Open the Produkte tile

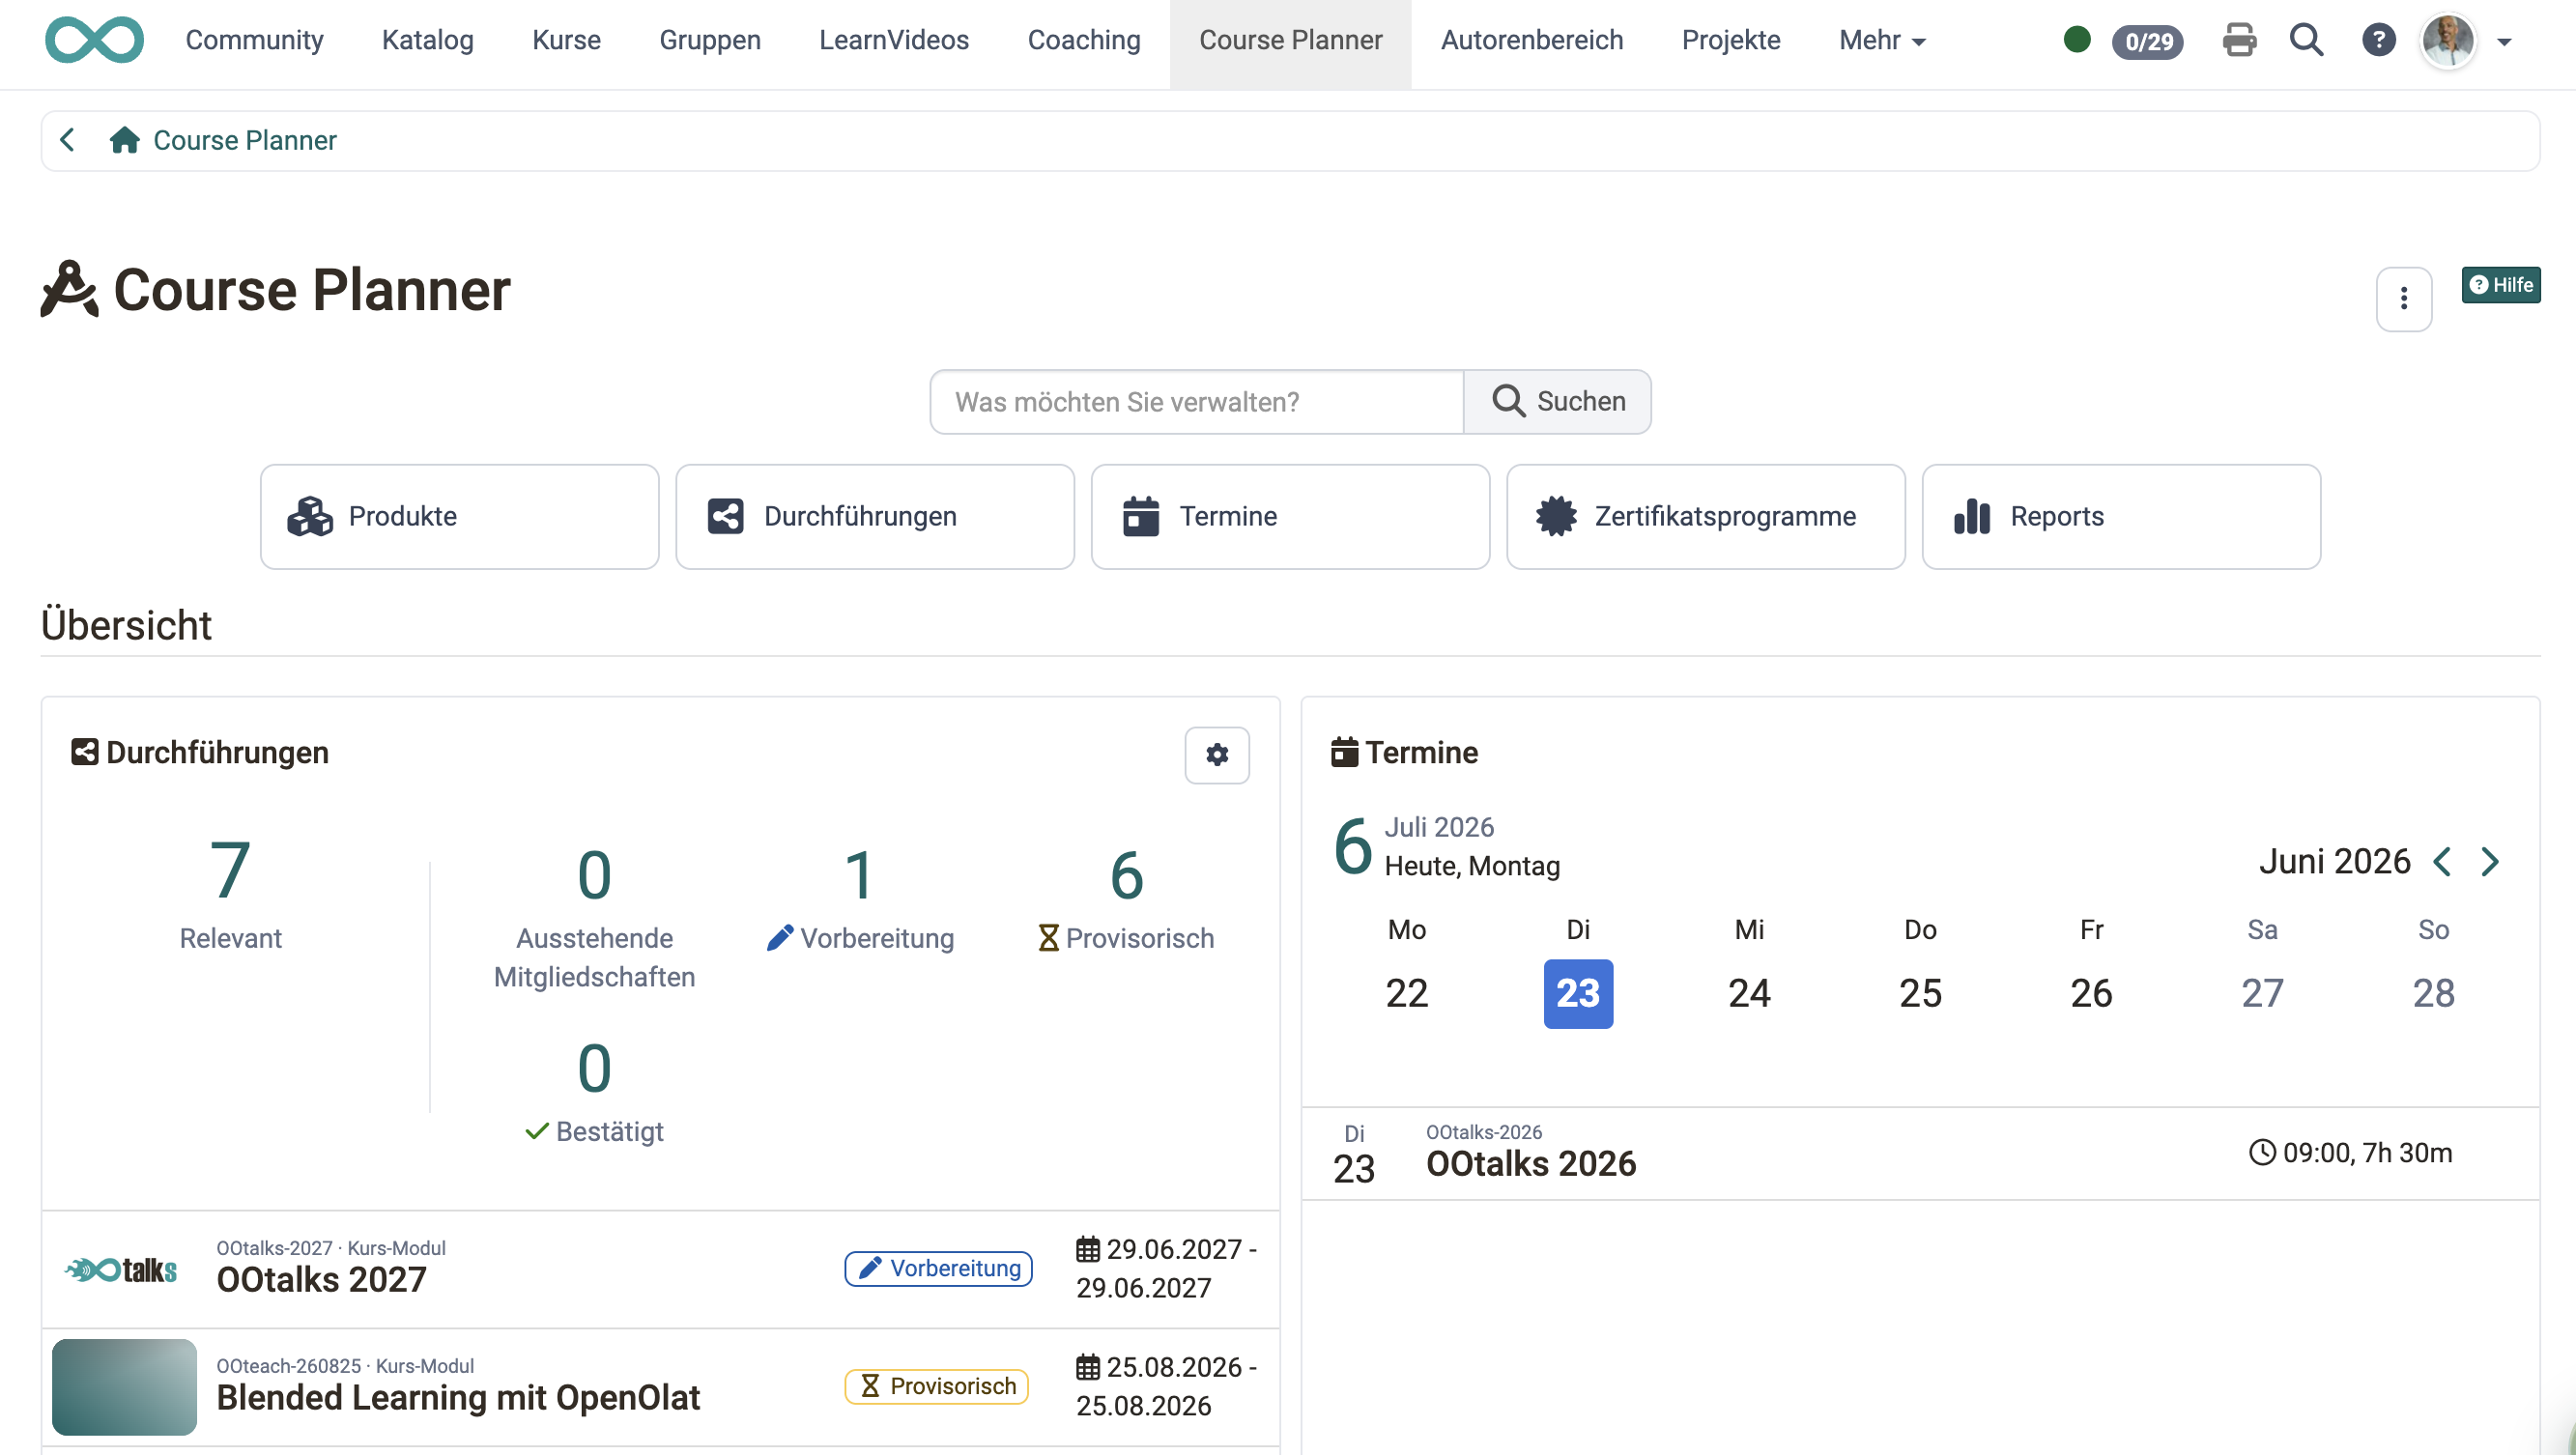coord(459,516)
